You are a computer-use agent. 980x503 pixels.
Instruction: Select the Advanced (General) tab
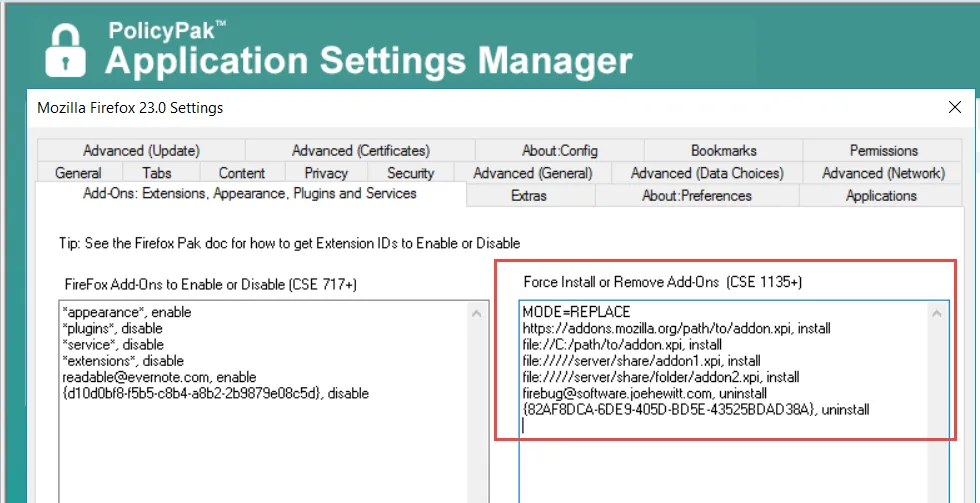pyautogui.click(x=532, y=173)
